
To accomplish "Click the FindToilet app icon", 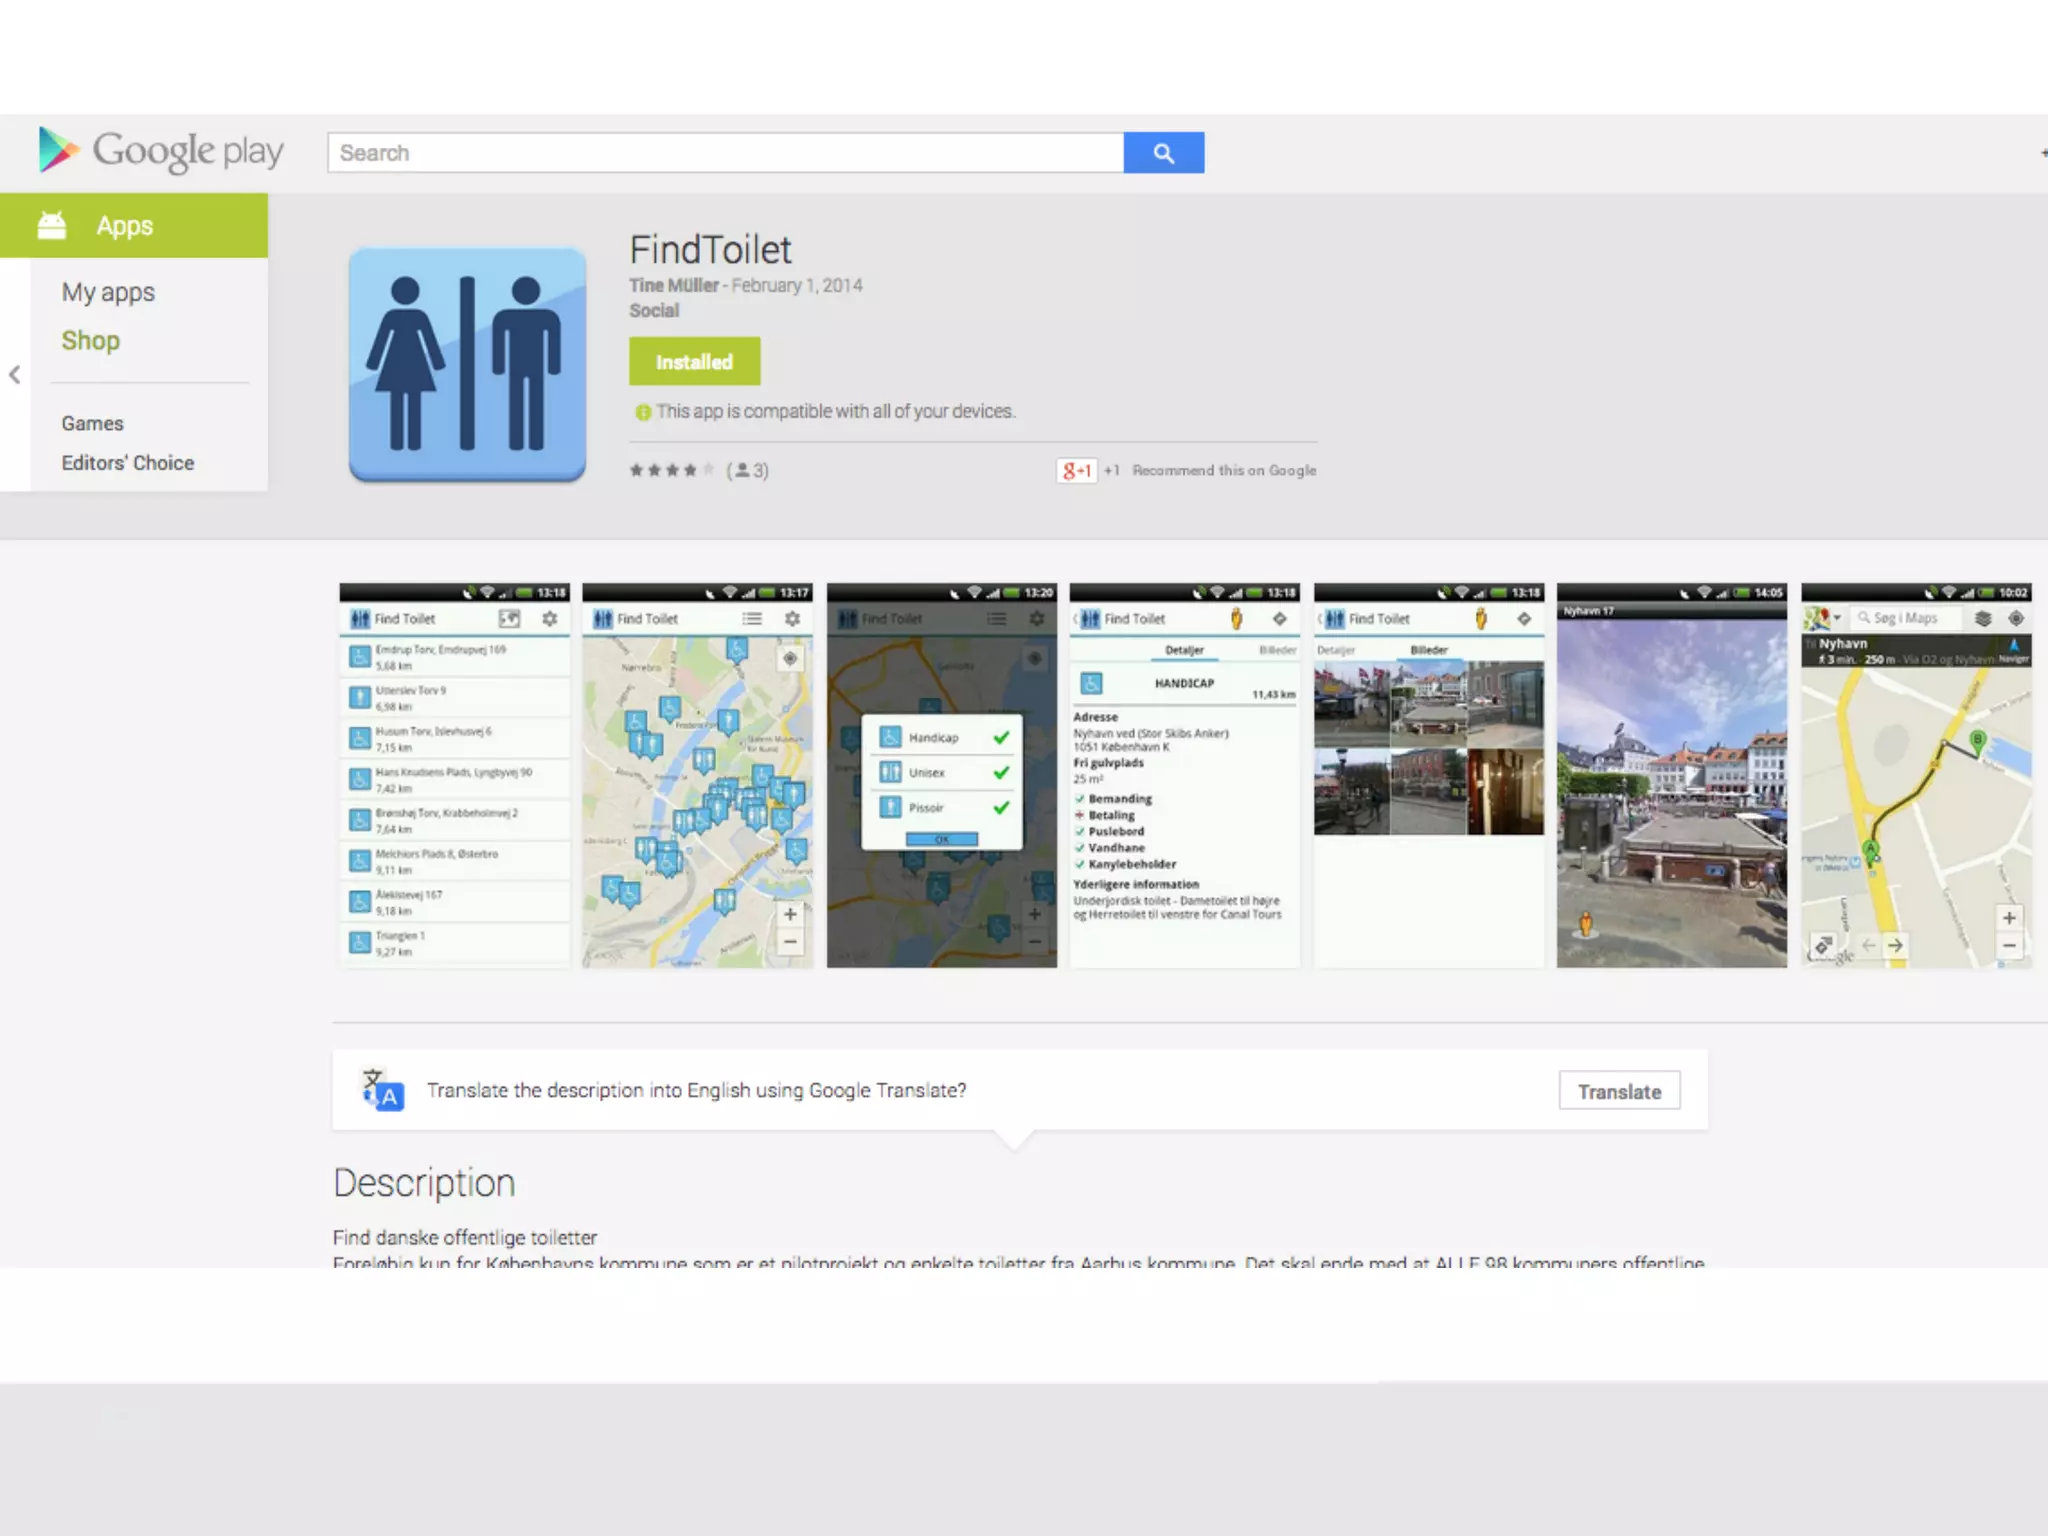I will coord(467,365).
